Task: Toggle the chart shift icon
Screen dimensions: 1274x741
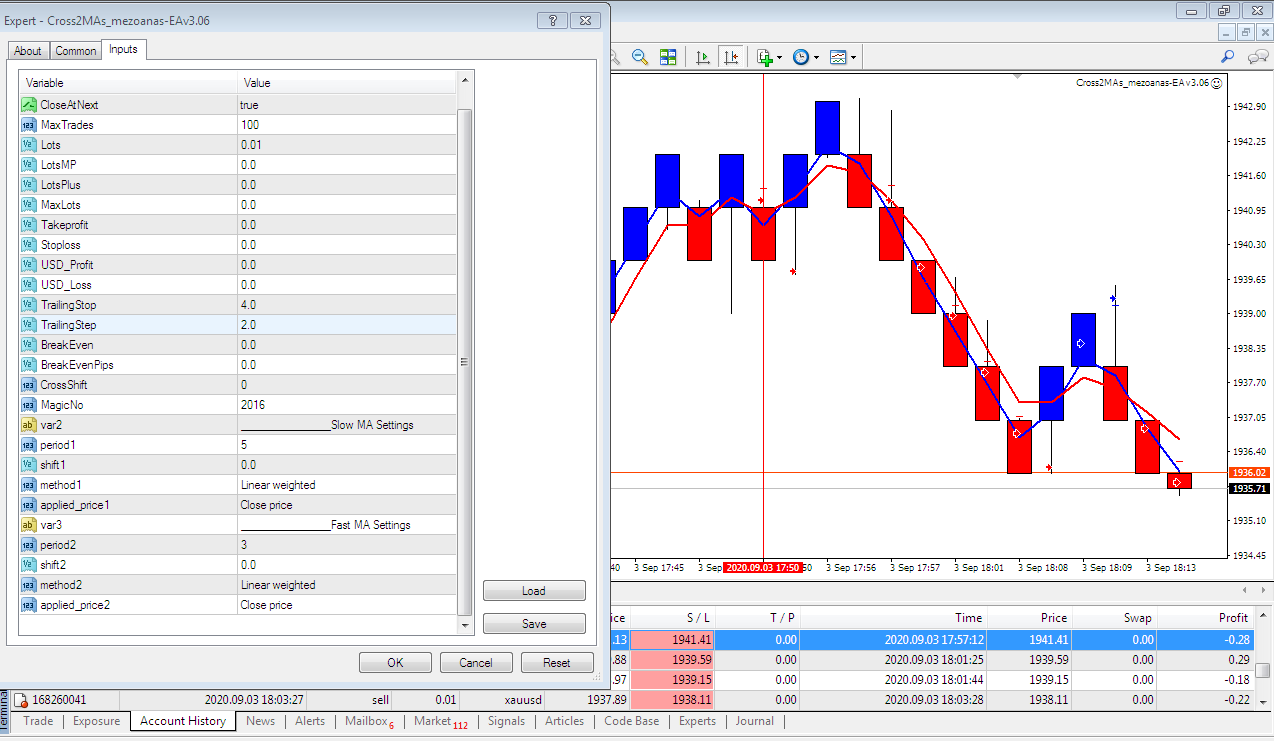Action: click(731, 57)
